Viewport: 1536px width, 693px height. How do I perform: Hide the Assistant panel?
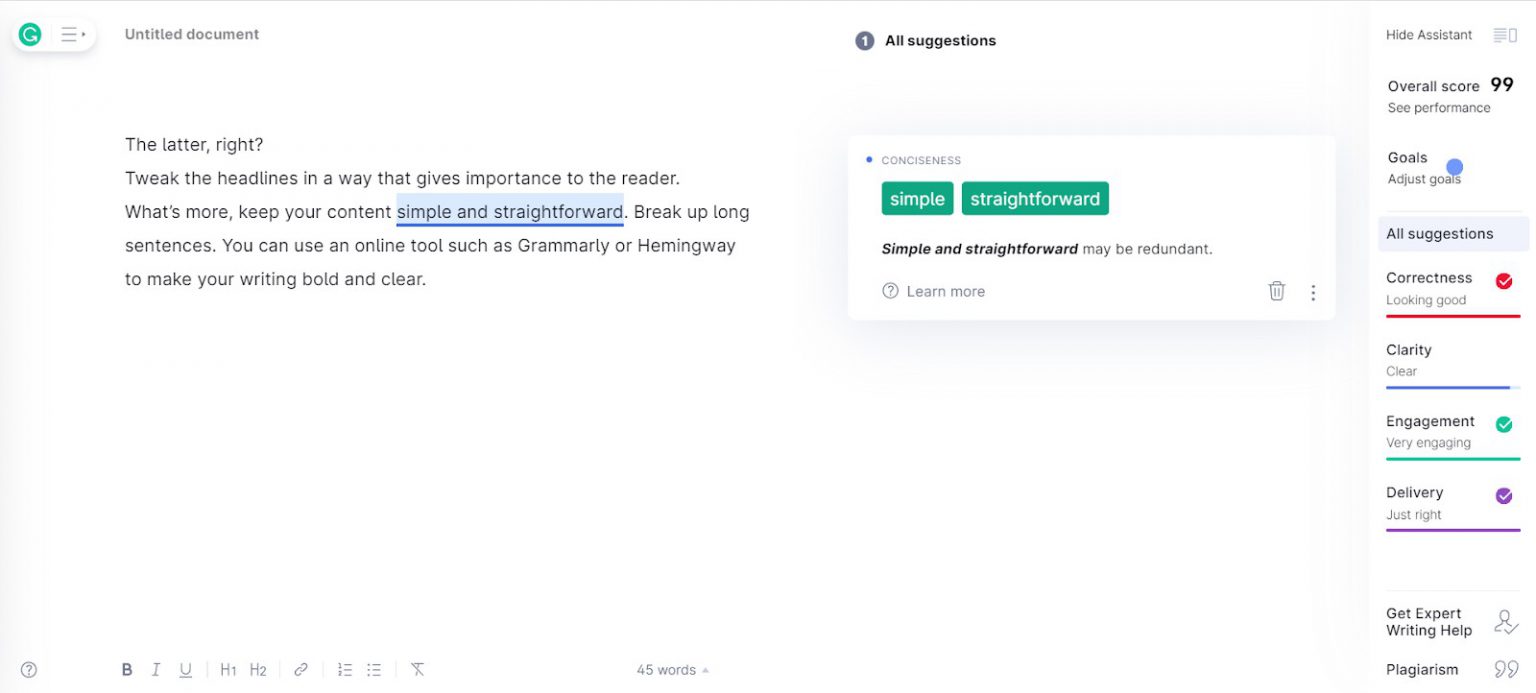pos(1429,34)
